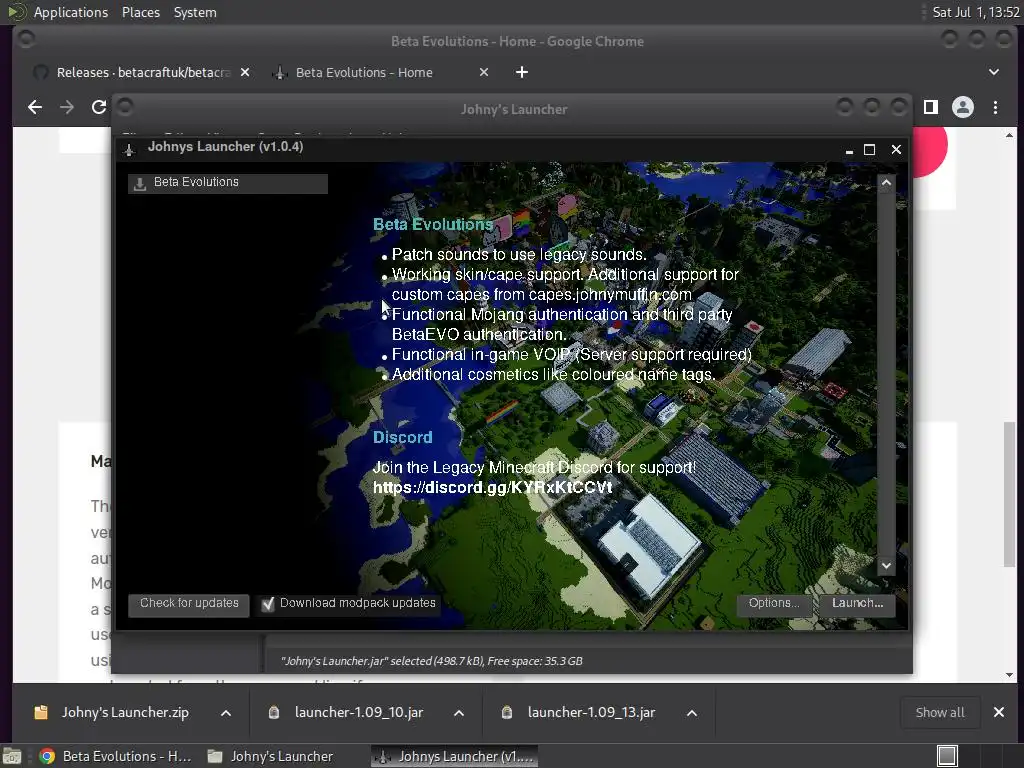Open Chrome three-dot menu
The image size is (1024, 768).
tap(995, 107)
